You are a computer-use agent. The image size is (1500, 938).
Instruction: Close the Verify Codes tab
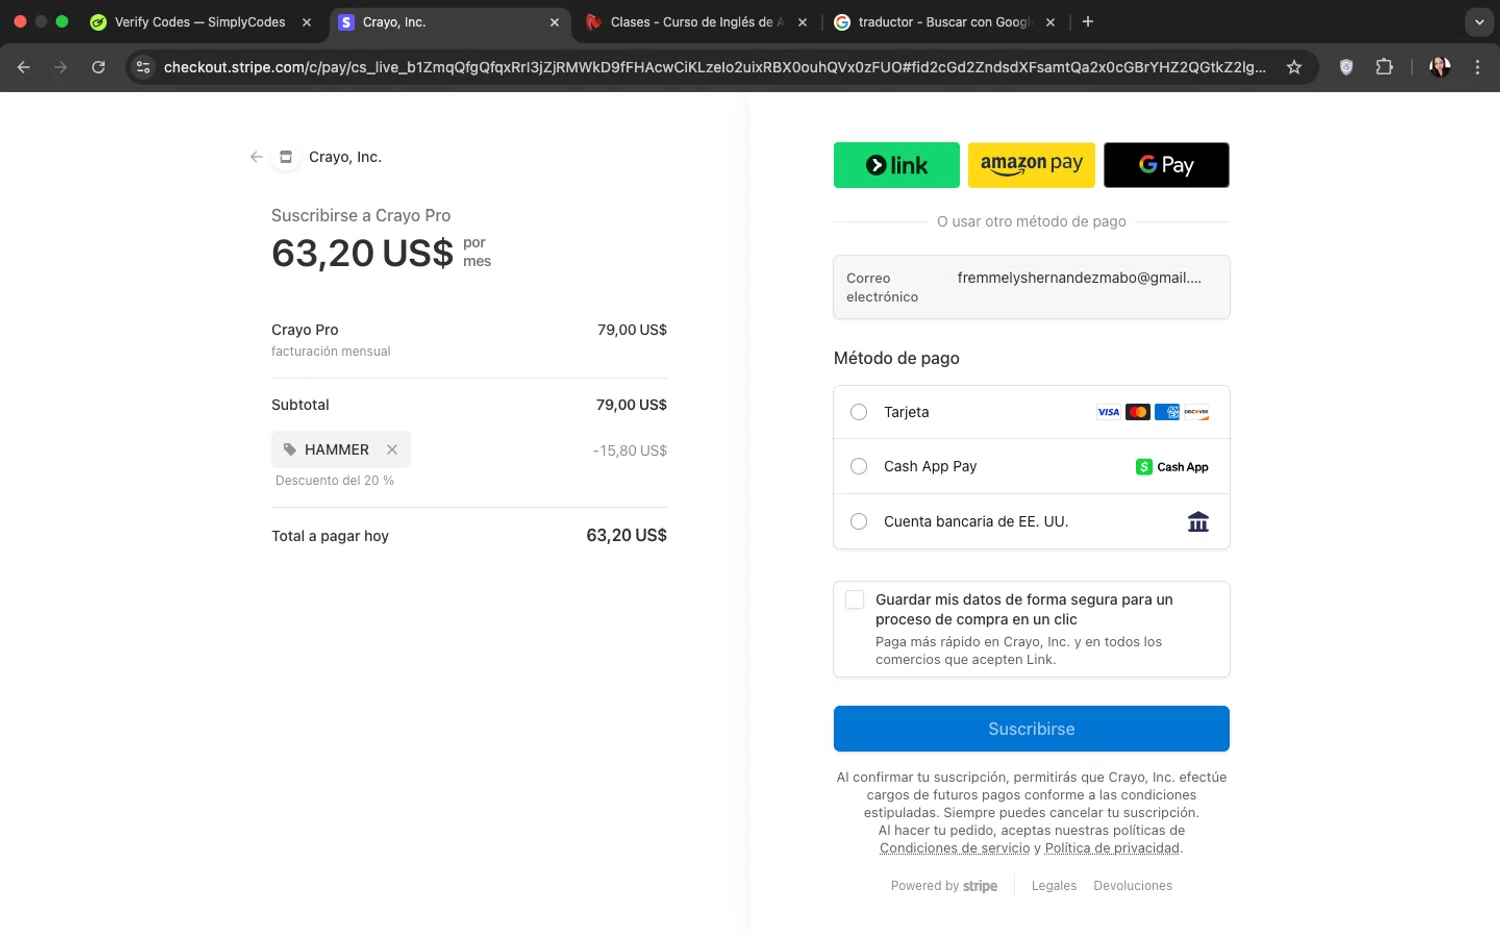point(306,22)
